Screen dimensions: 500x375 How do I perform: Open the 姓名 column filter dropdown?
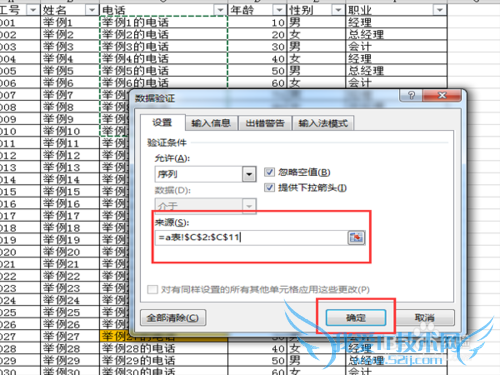coord(91,10)
